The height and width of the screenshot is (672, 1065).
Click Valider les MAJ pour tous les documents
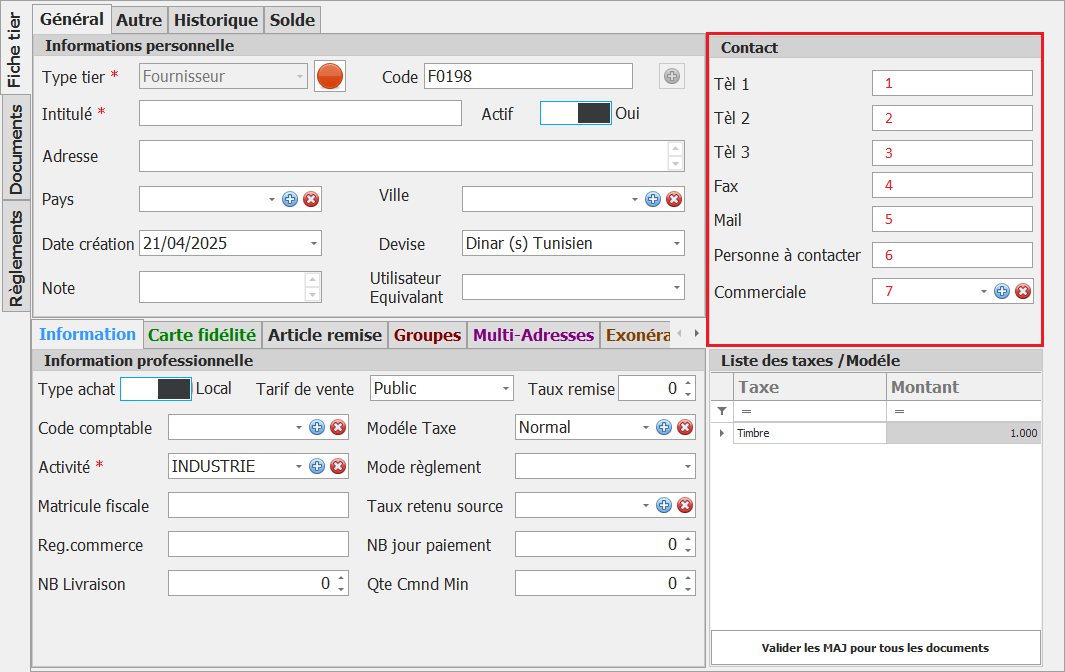[x=875, y=647]
